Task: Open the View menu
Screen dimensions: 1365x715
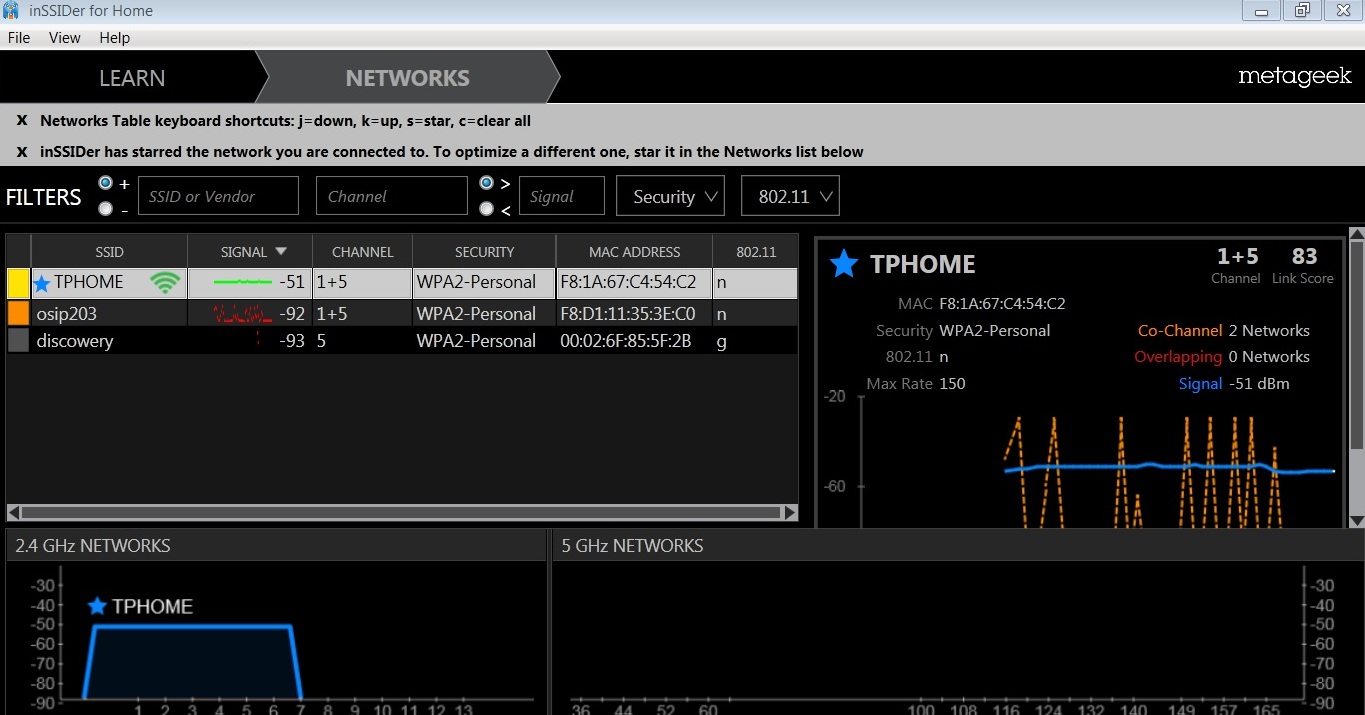Action: point(64,37)
